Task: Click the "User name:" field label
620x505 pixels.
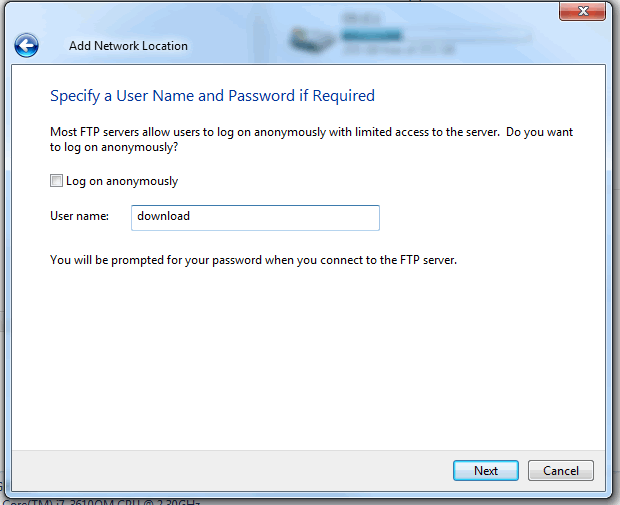Action: click(x=79, y=216)
